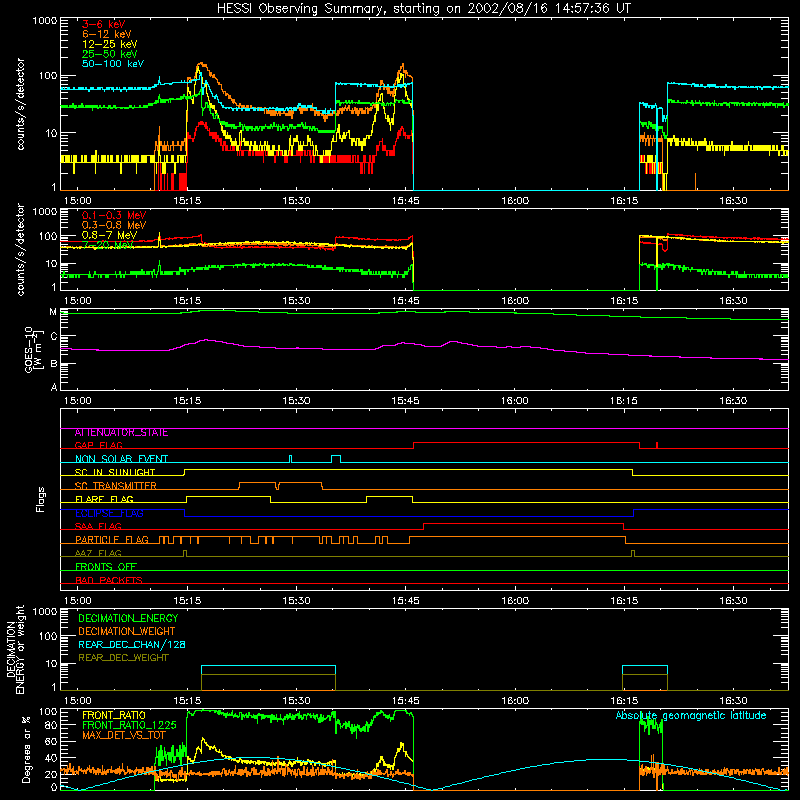This screenshot has height=800, width=800.
Task: Select the NON_SOLAR_EVENT flag label
Action: pyautogui.click(x=121, y=459)
